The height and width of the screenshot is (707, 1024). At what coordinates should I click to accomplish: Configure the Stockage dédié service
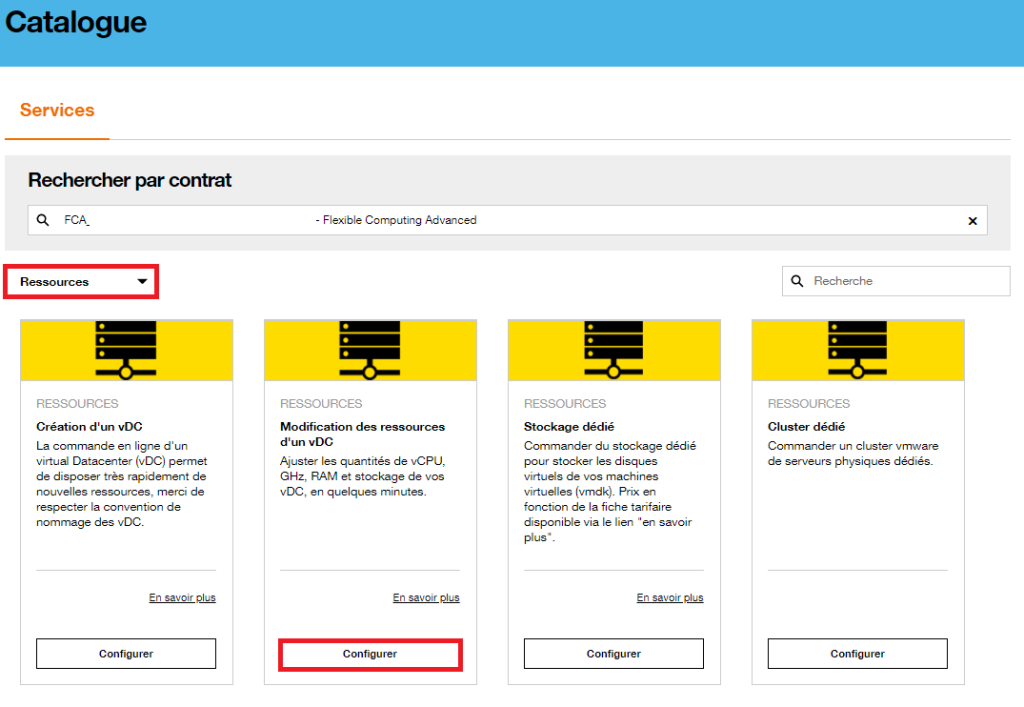(614, 653)
